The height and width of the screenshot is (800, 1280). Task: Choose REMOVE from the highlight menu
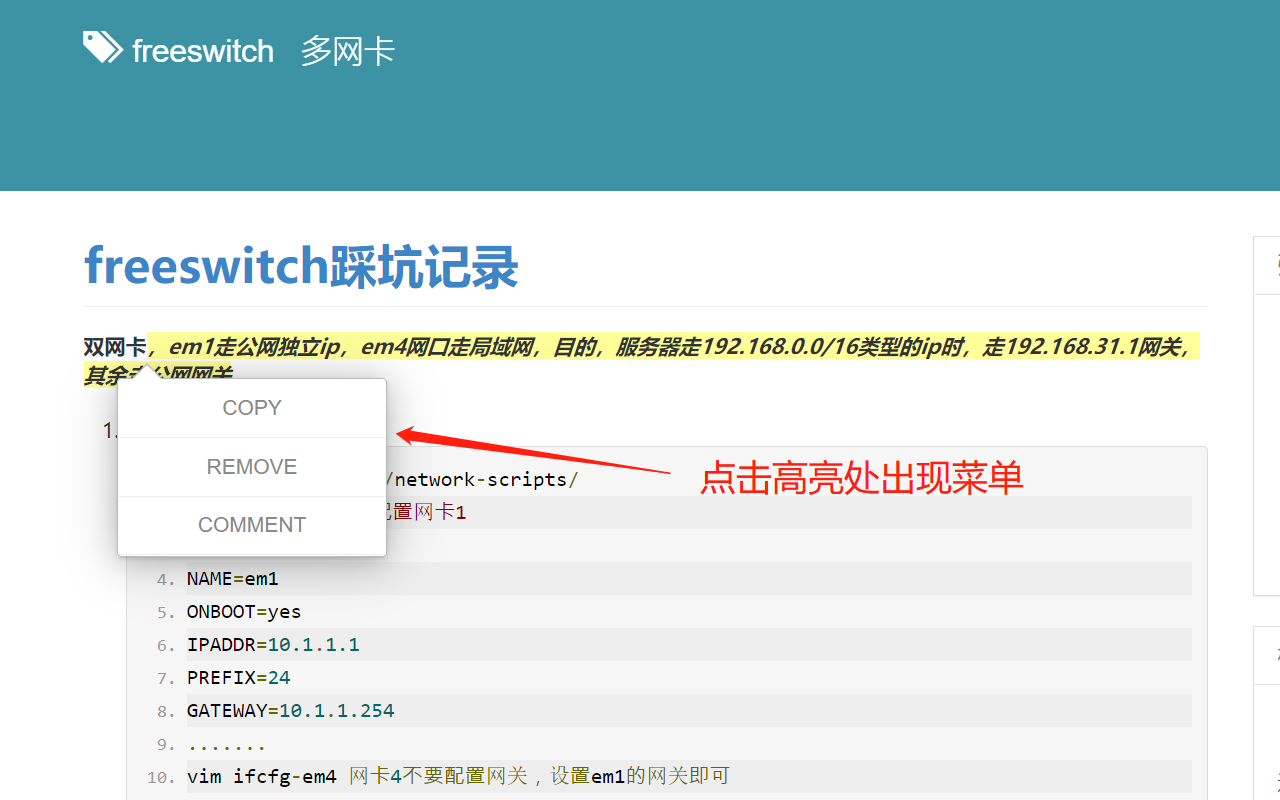pyautogui.click(x=252, y=467)
